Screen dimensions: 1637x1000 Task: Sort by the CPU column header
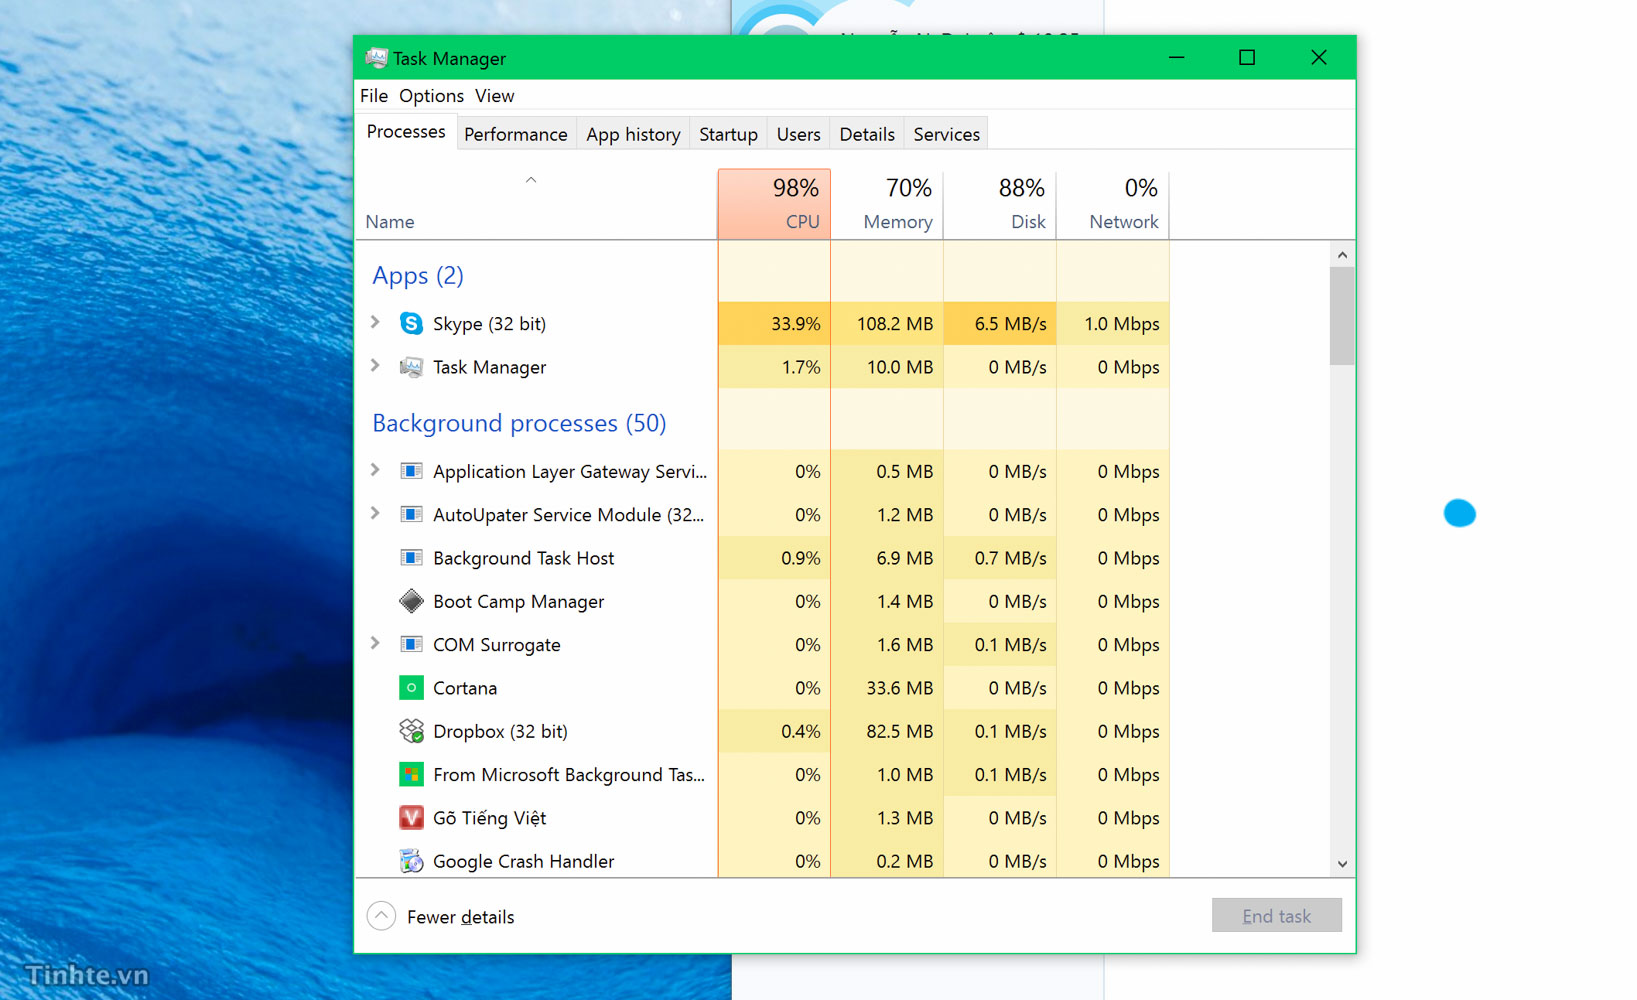(774, 204)
